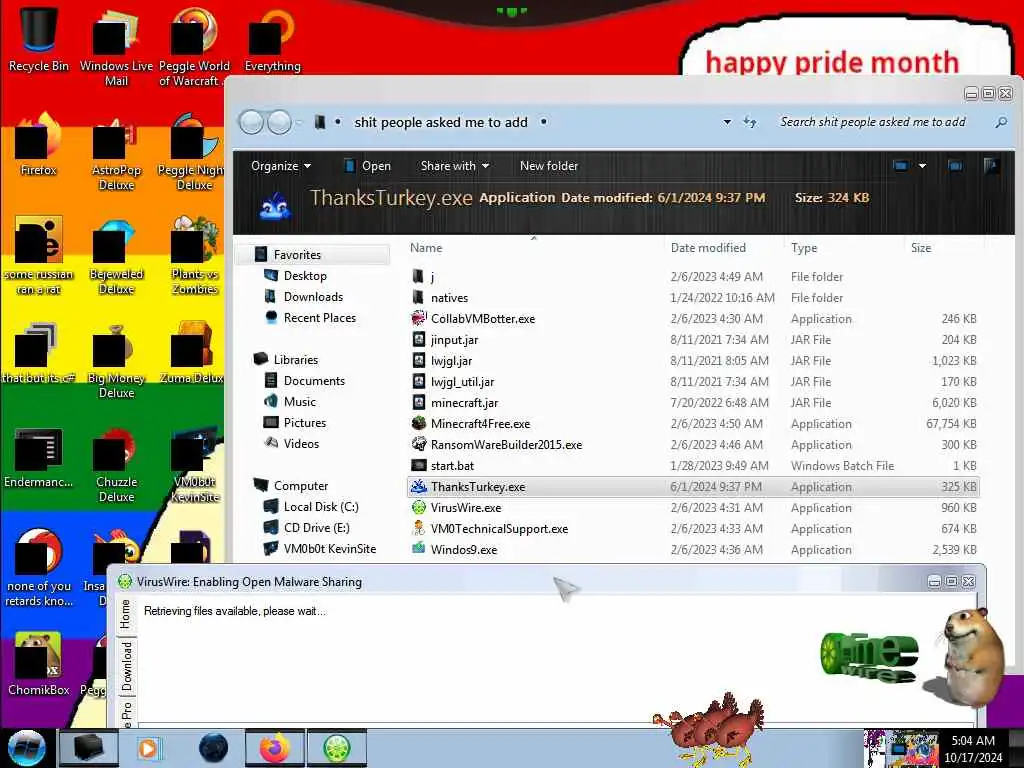Select Recent Places in navigation pane

coord(310,317)
